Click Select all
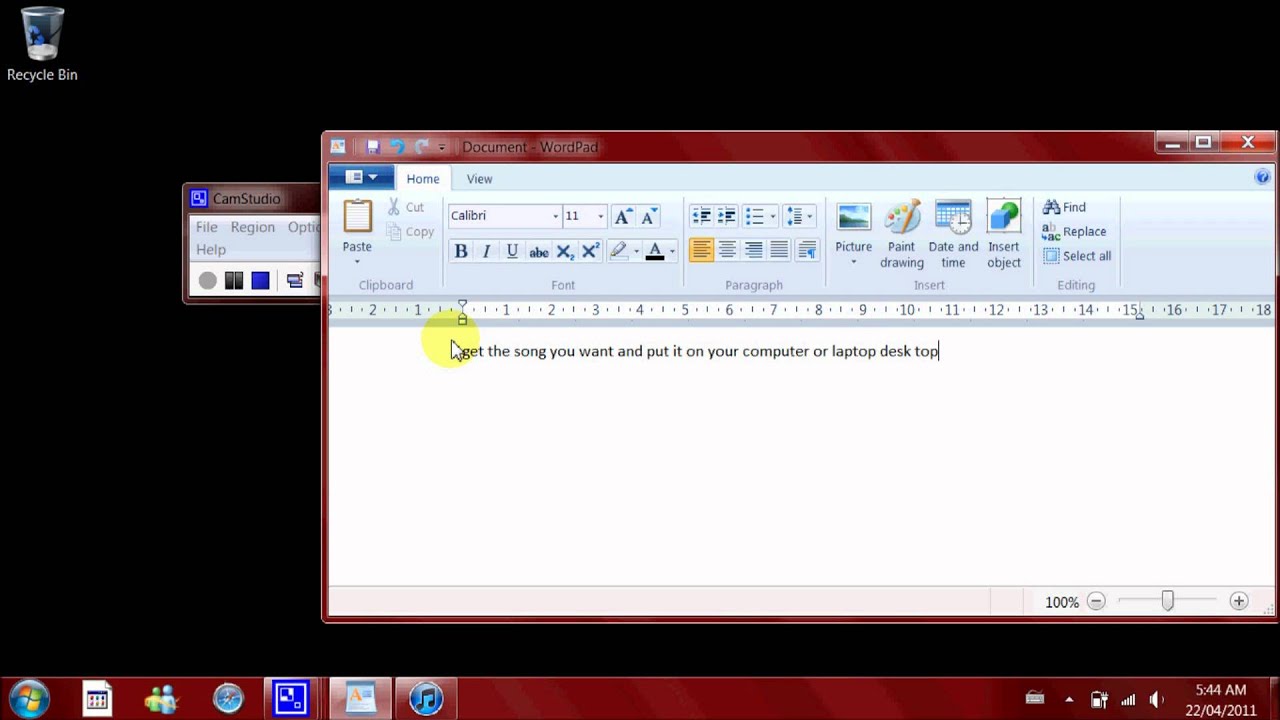Screen dimensions: 1280x720 point(1077,256)
